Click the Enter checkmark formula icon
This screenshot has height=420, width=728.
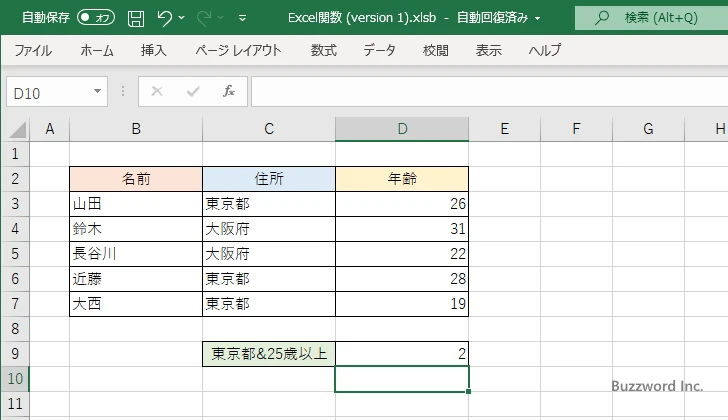pyautogui.click(x=193, y=91)
